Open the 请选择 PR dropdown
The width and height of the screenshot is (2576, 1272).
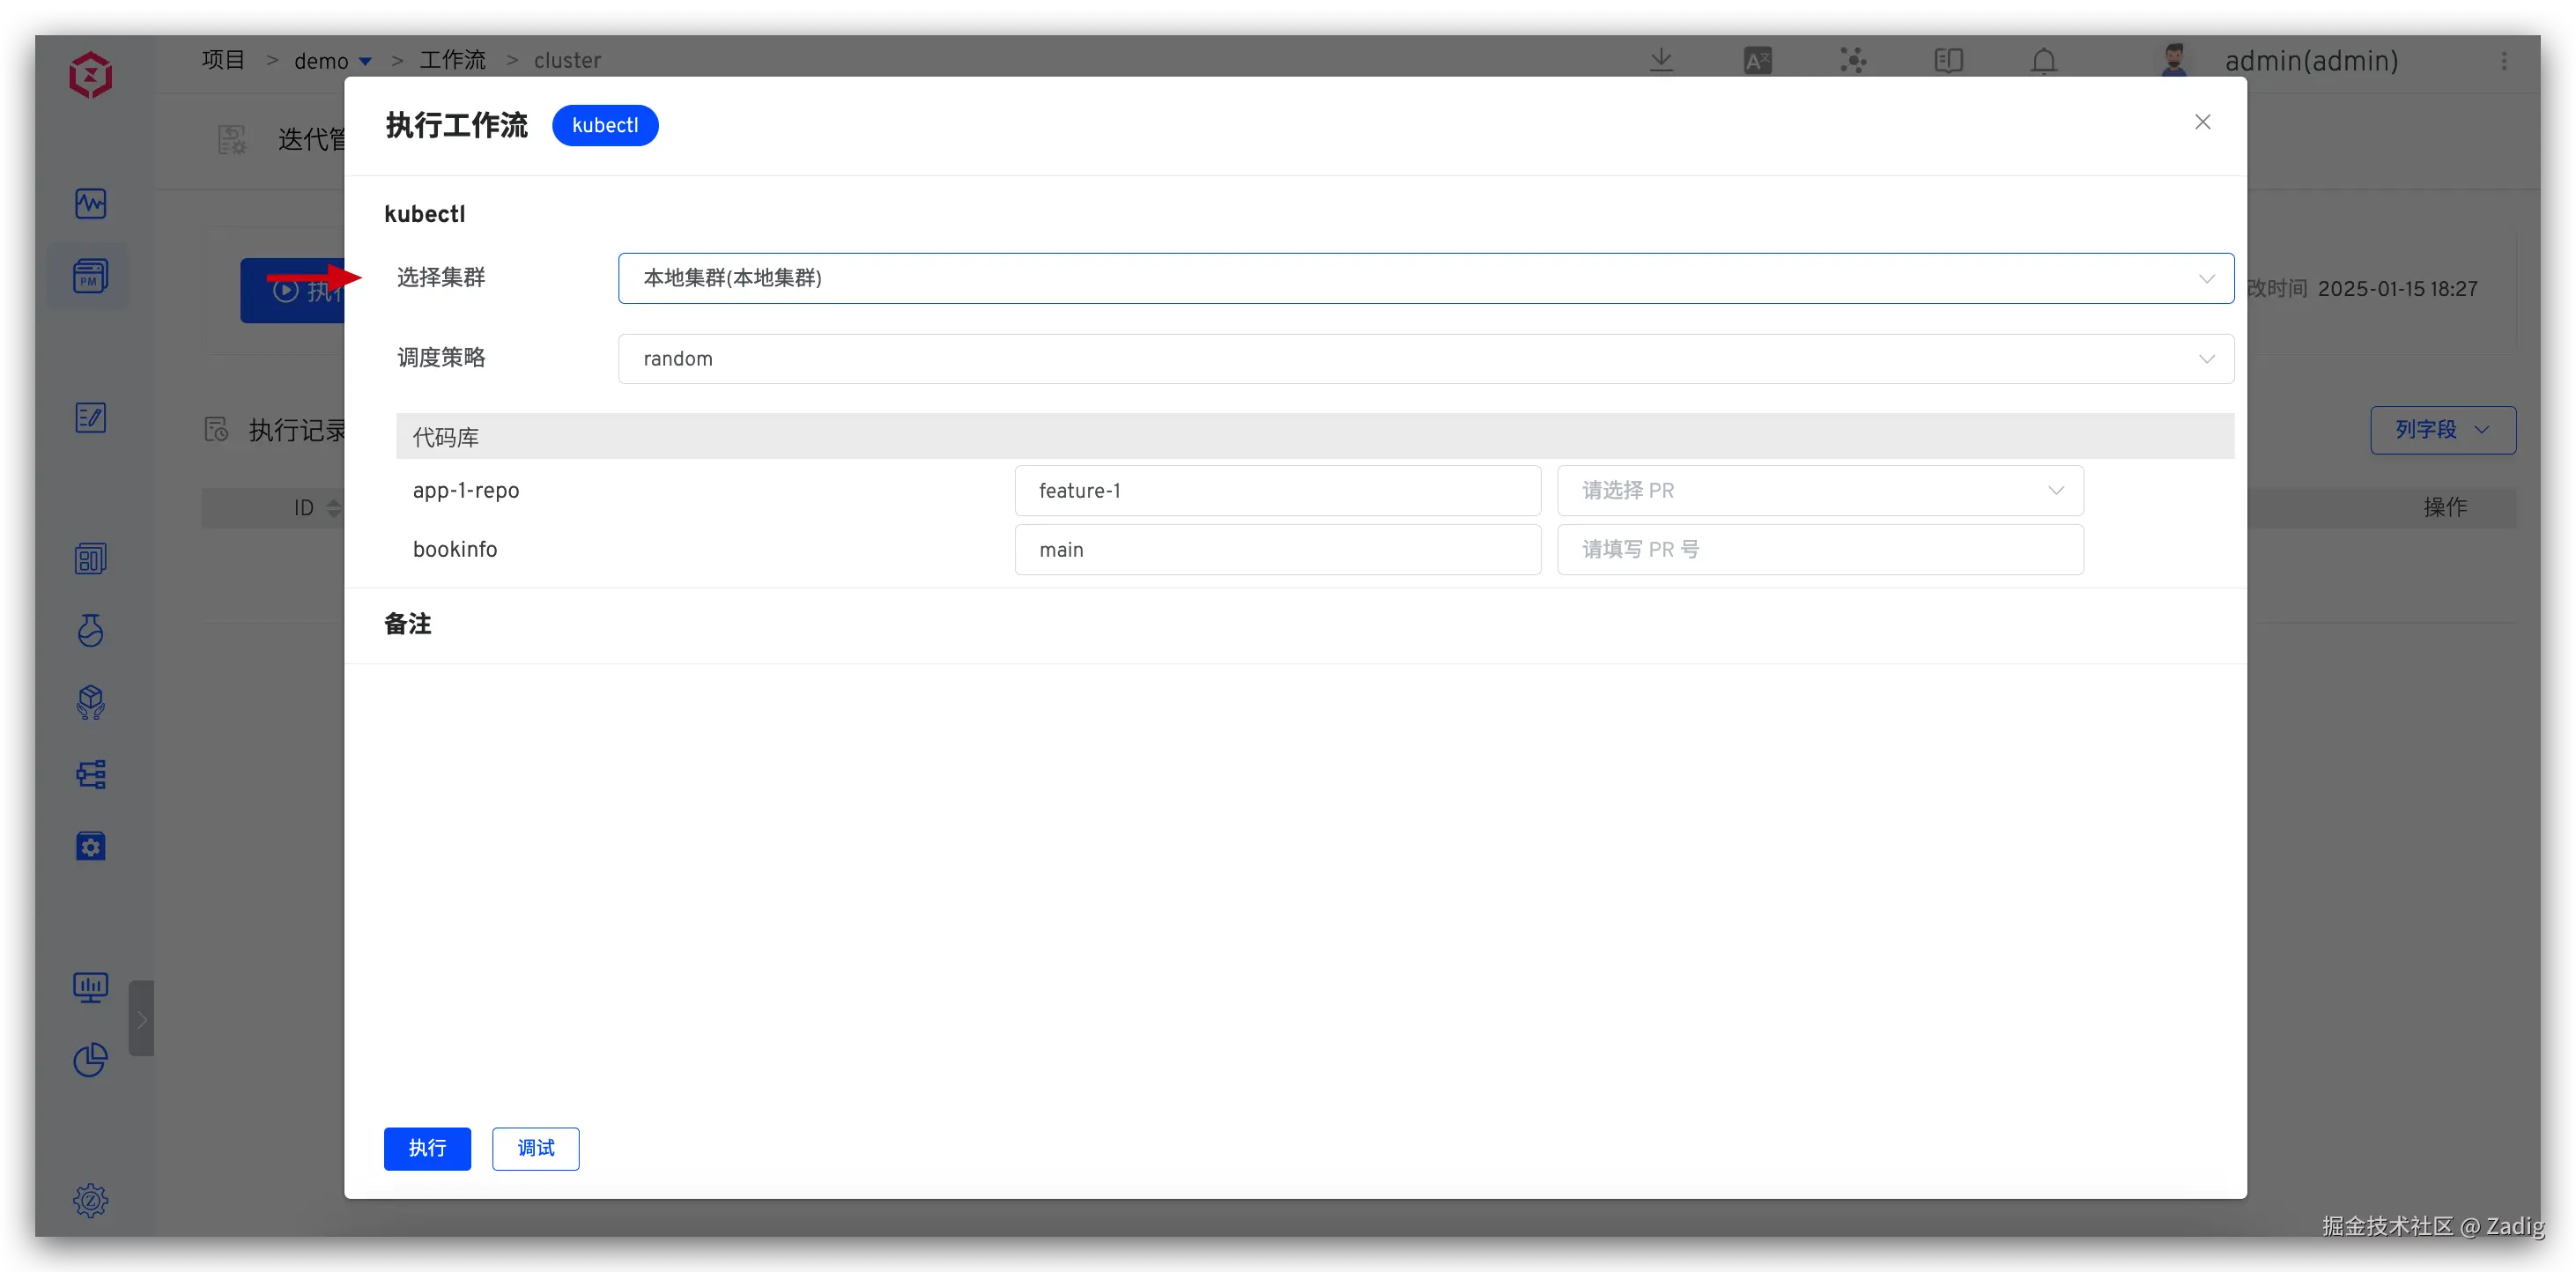pos(1819,491)
